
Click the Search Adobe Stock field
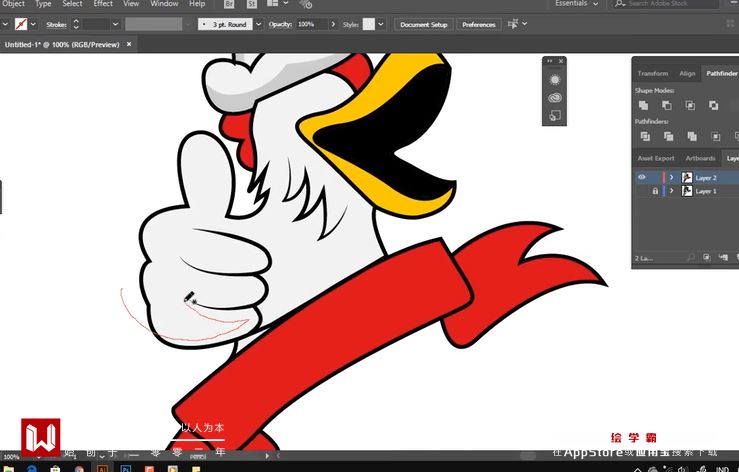tap(666, 3)
